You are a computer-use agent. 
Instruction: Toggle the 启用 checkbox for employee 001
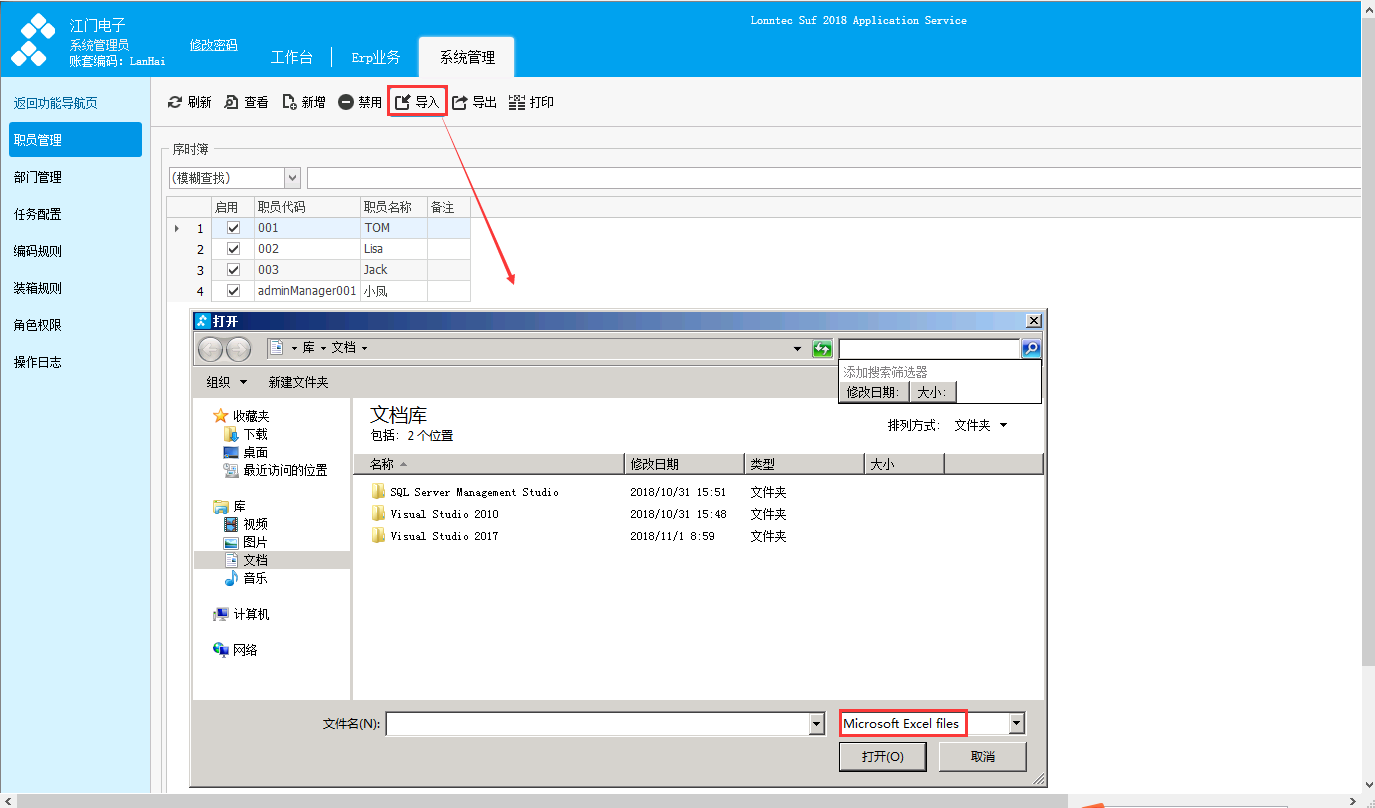[234, 228]
